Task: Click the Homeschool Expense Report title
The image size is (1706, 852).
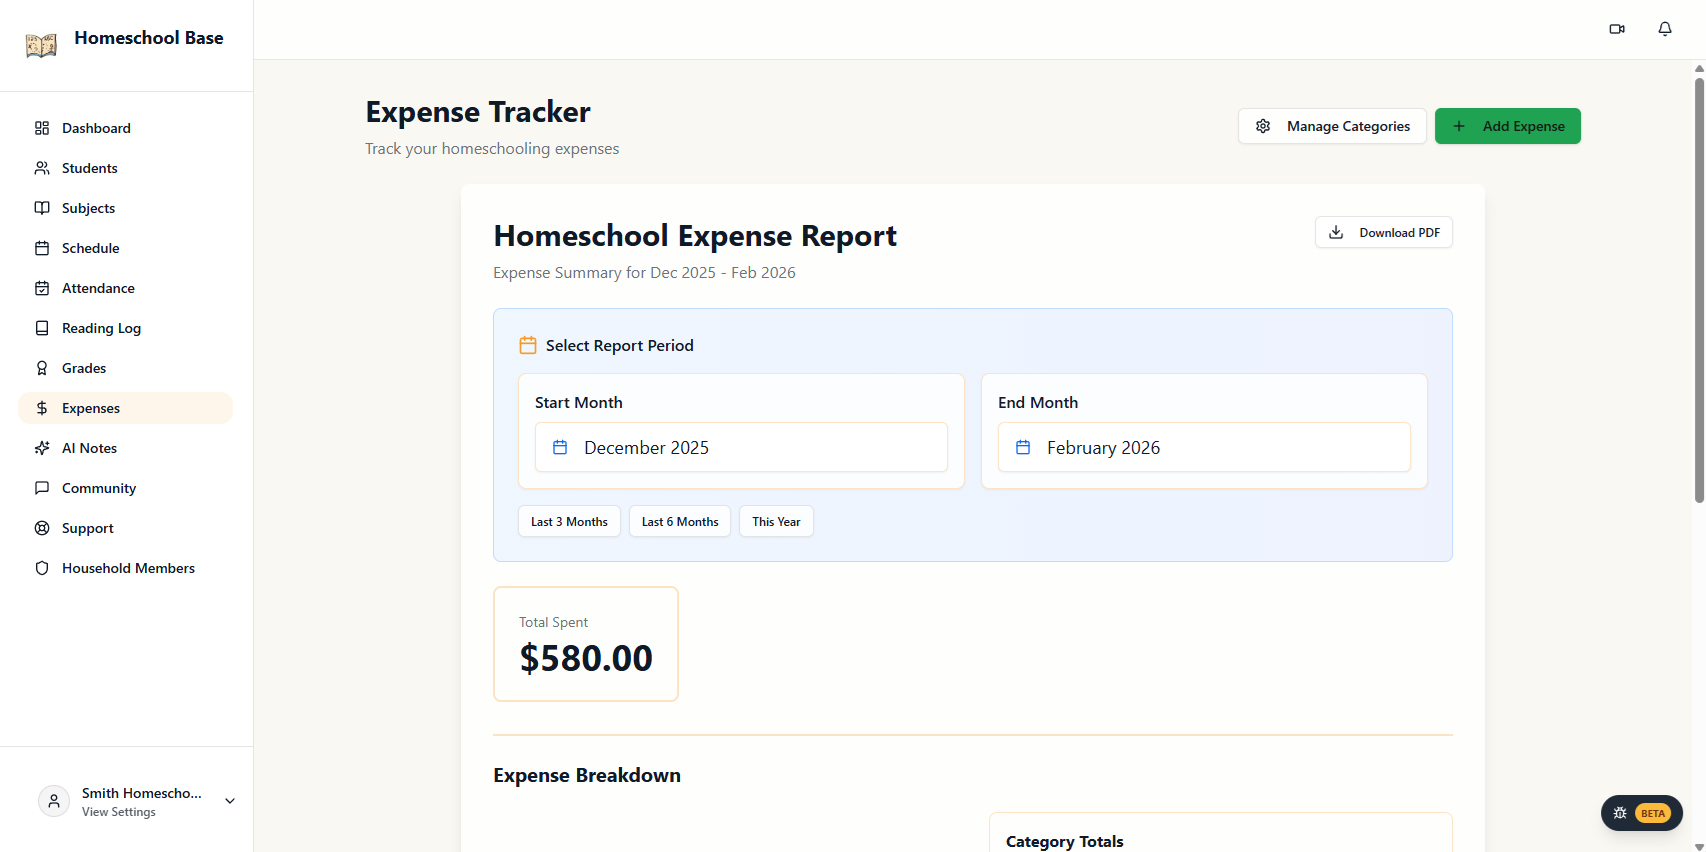Action: [x=695, y=236]
